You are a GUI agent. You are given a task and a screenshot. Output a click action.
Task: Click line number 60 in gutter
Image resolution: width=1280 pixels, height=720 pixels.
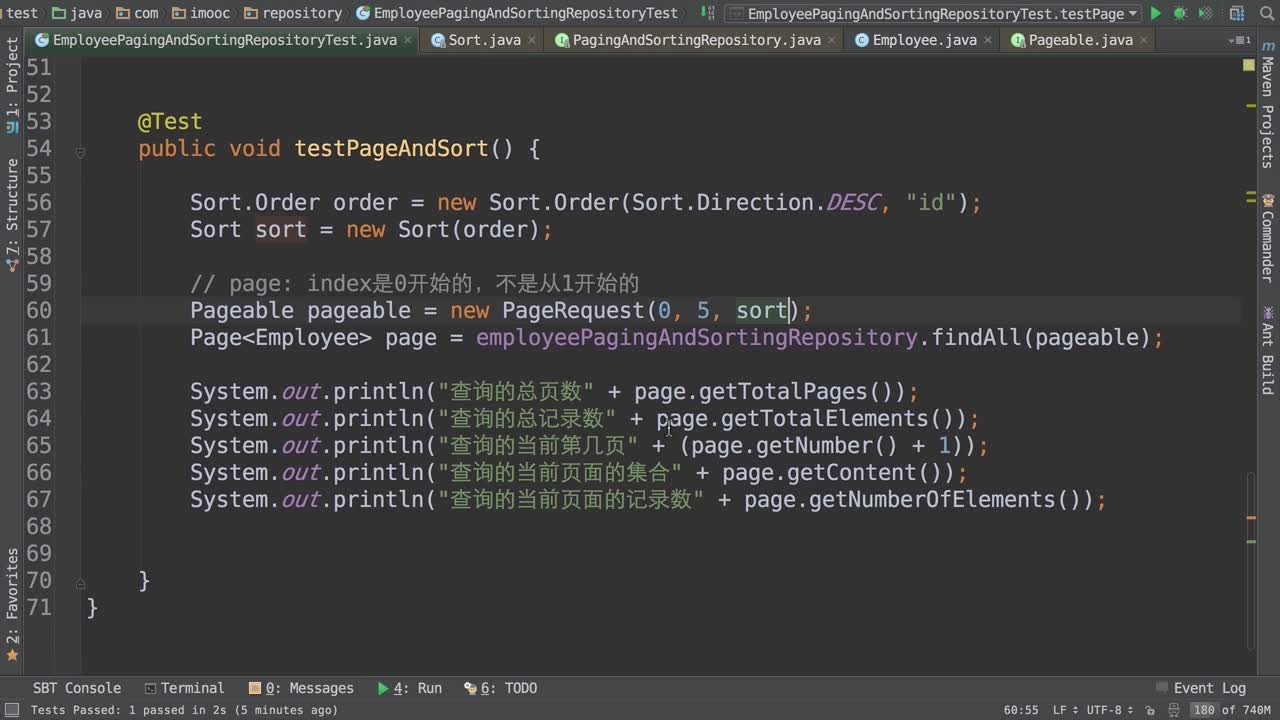click(x=39, y=310)
